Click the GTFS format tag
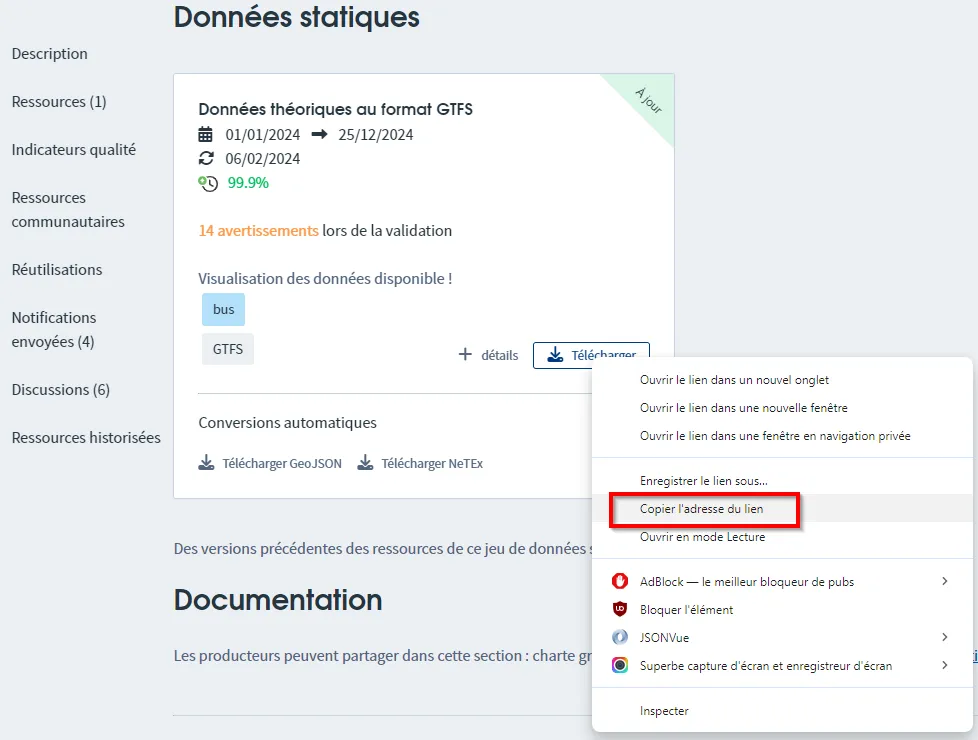978x740 pixels. [x=228, y=349]
